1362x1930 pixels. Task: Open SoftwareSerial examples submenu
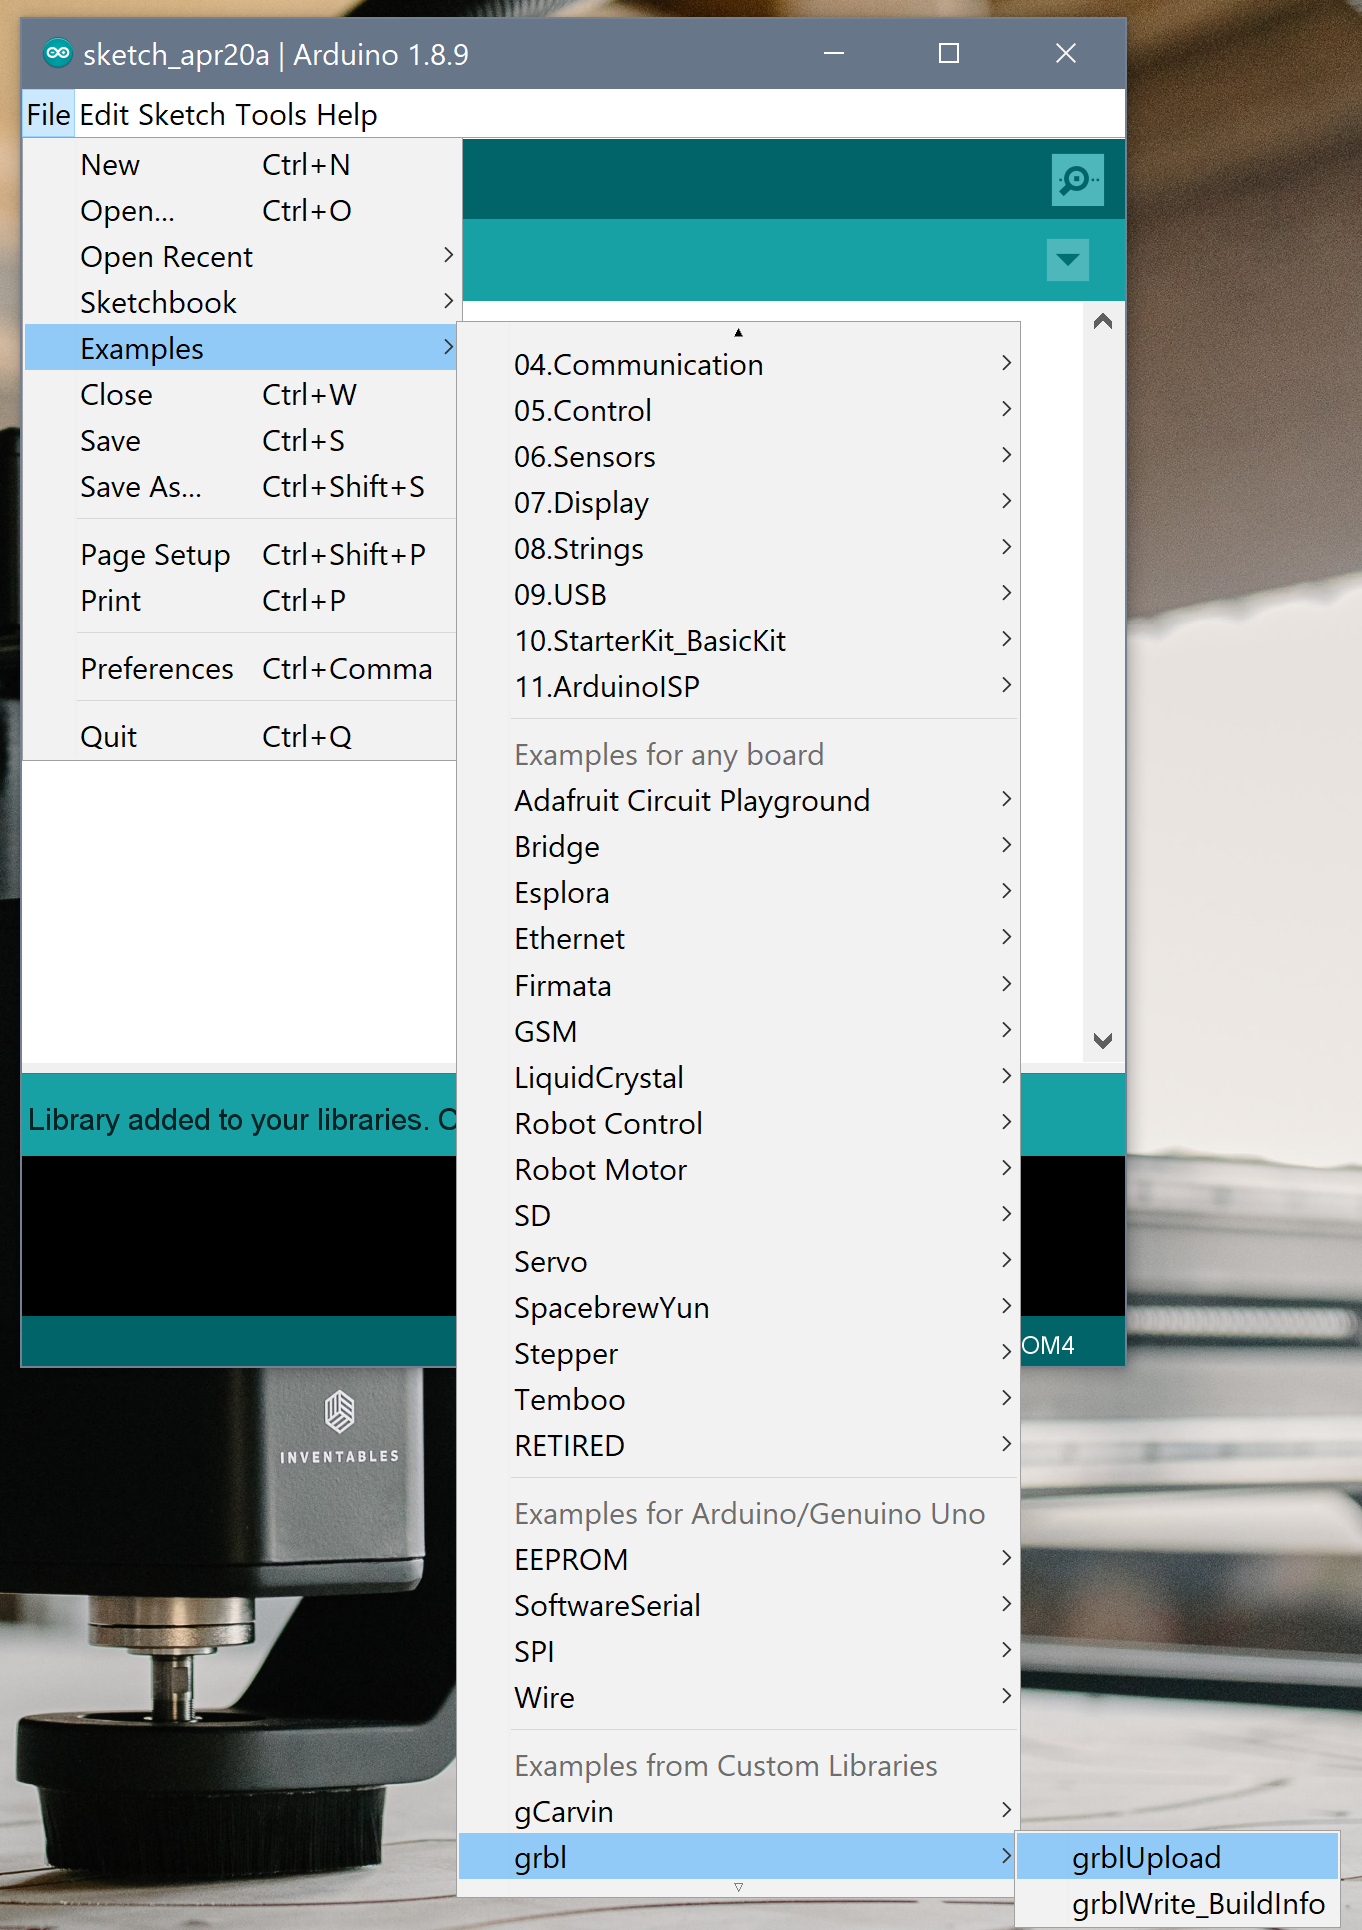(738, 1606)
